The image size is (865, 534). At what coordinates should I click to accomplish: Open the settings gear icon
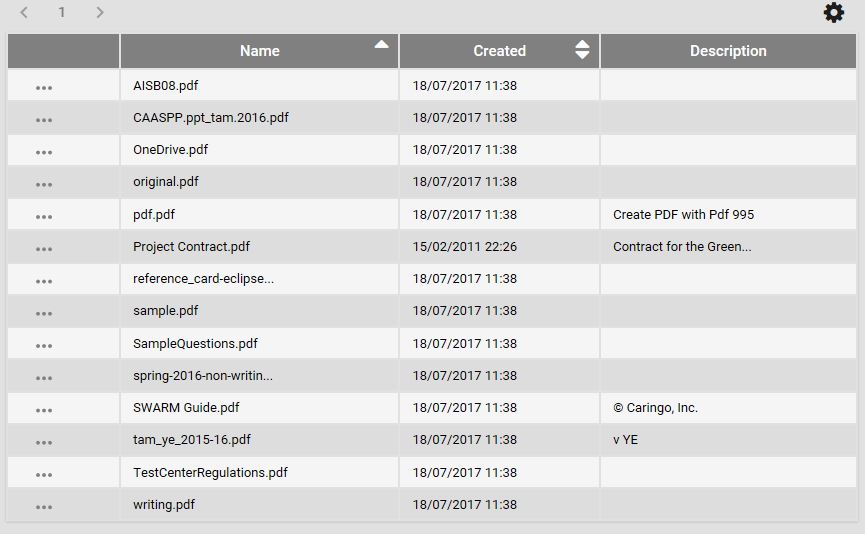pyautogui.click(x=834, y=12)
